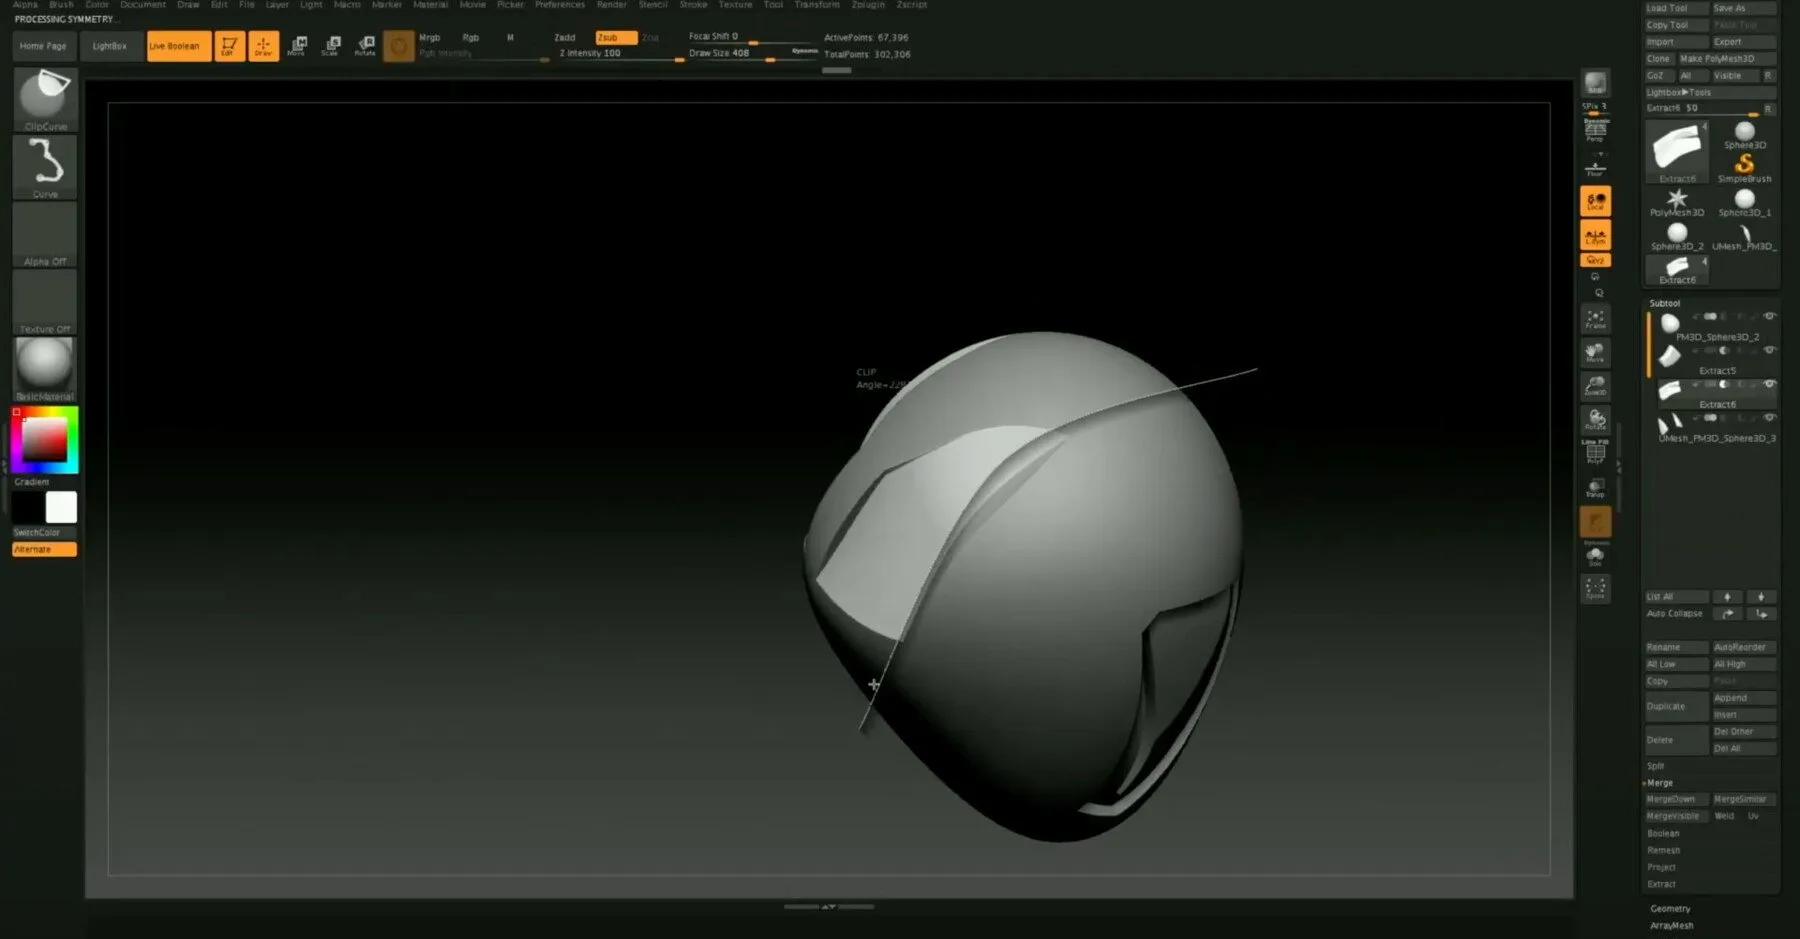Click the Append button
The height and width of the screenshot is (939, 1800).
(x=1744, y=698)
